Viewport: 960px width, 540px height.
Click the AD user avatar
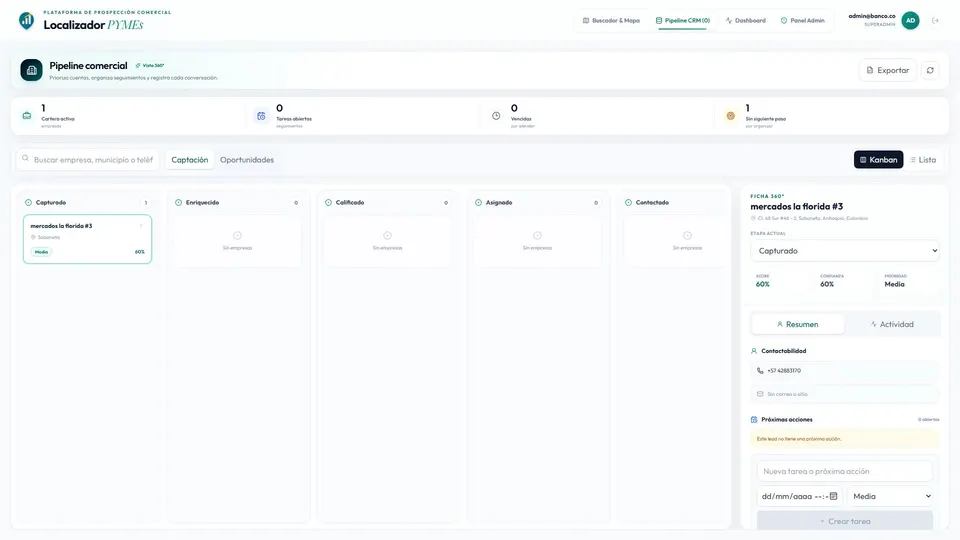[x=910, y=21]
